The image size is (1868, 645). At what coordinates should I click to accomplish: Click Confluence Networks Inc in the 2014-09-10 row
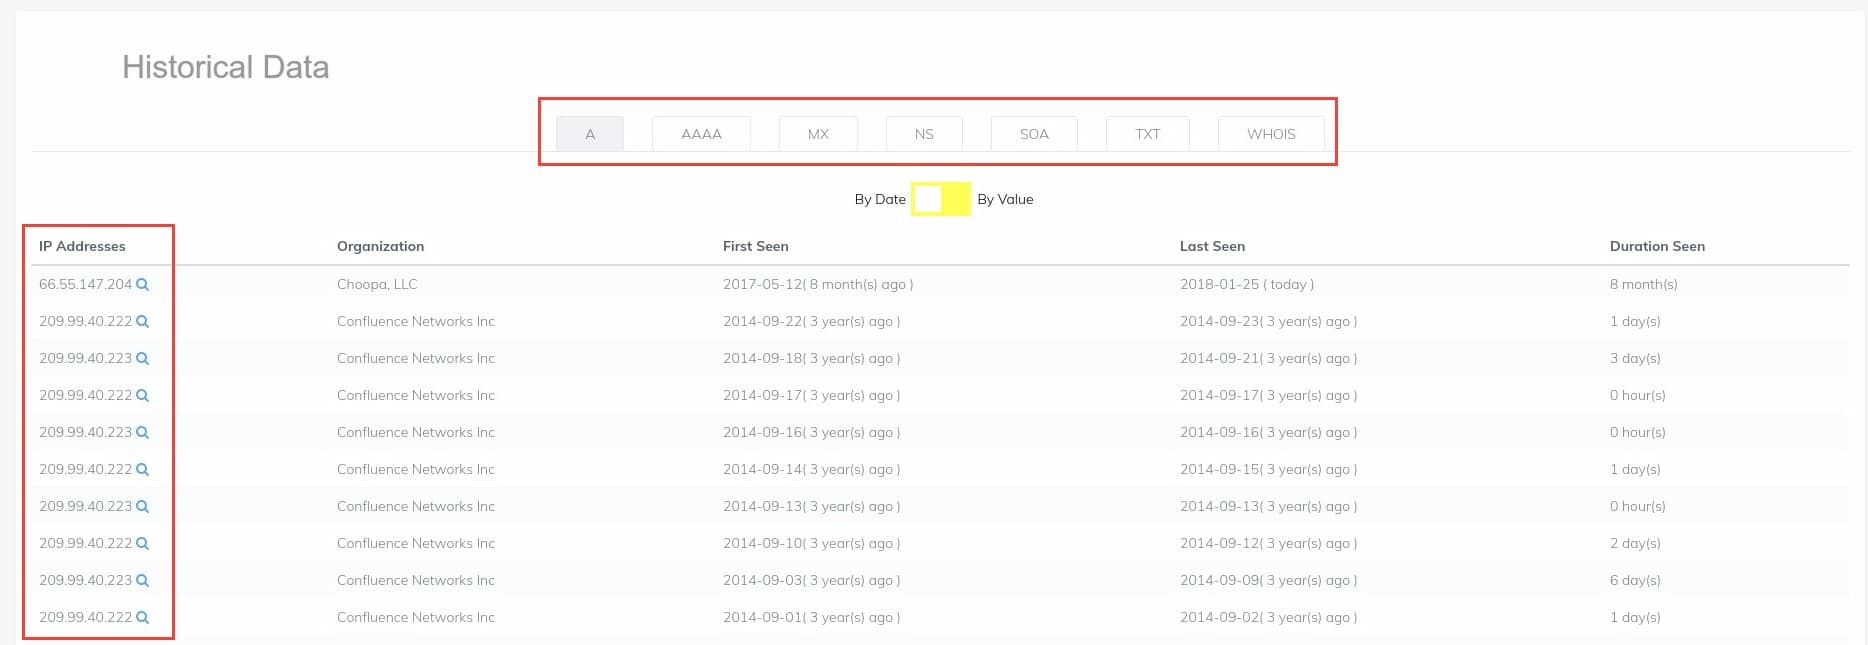pyautogui.click(x=416, y=543)
